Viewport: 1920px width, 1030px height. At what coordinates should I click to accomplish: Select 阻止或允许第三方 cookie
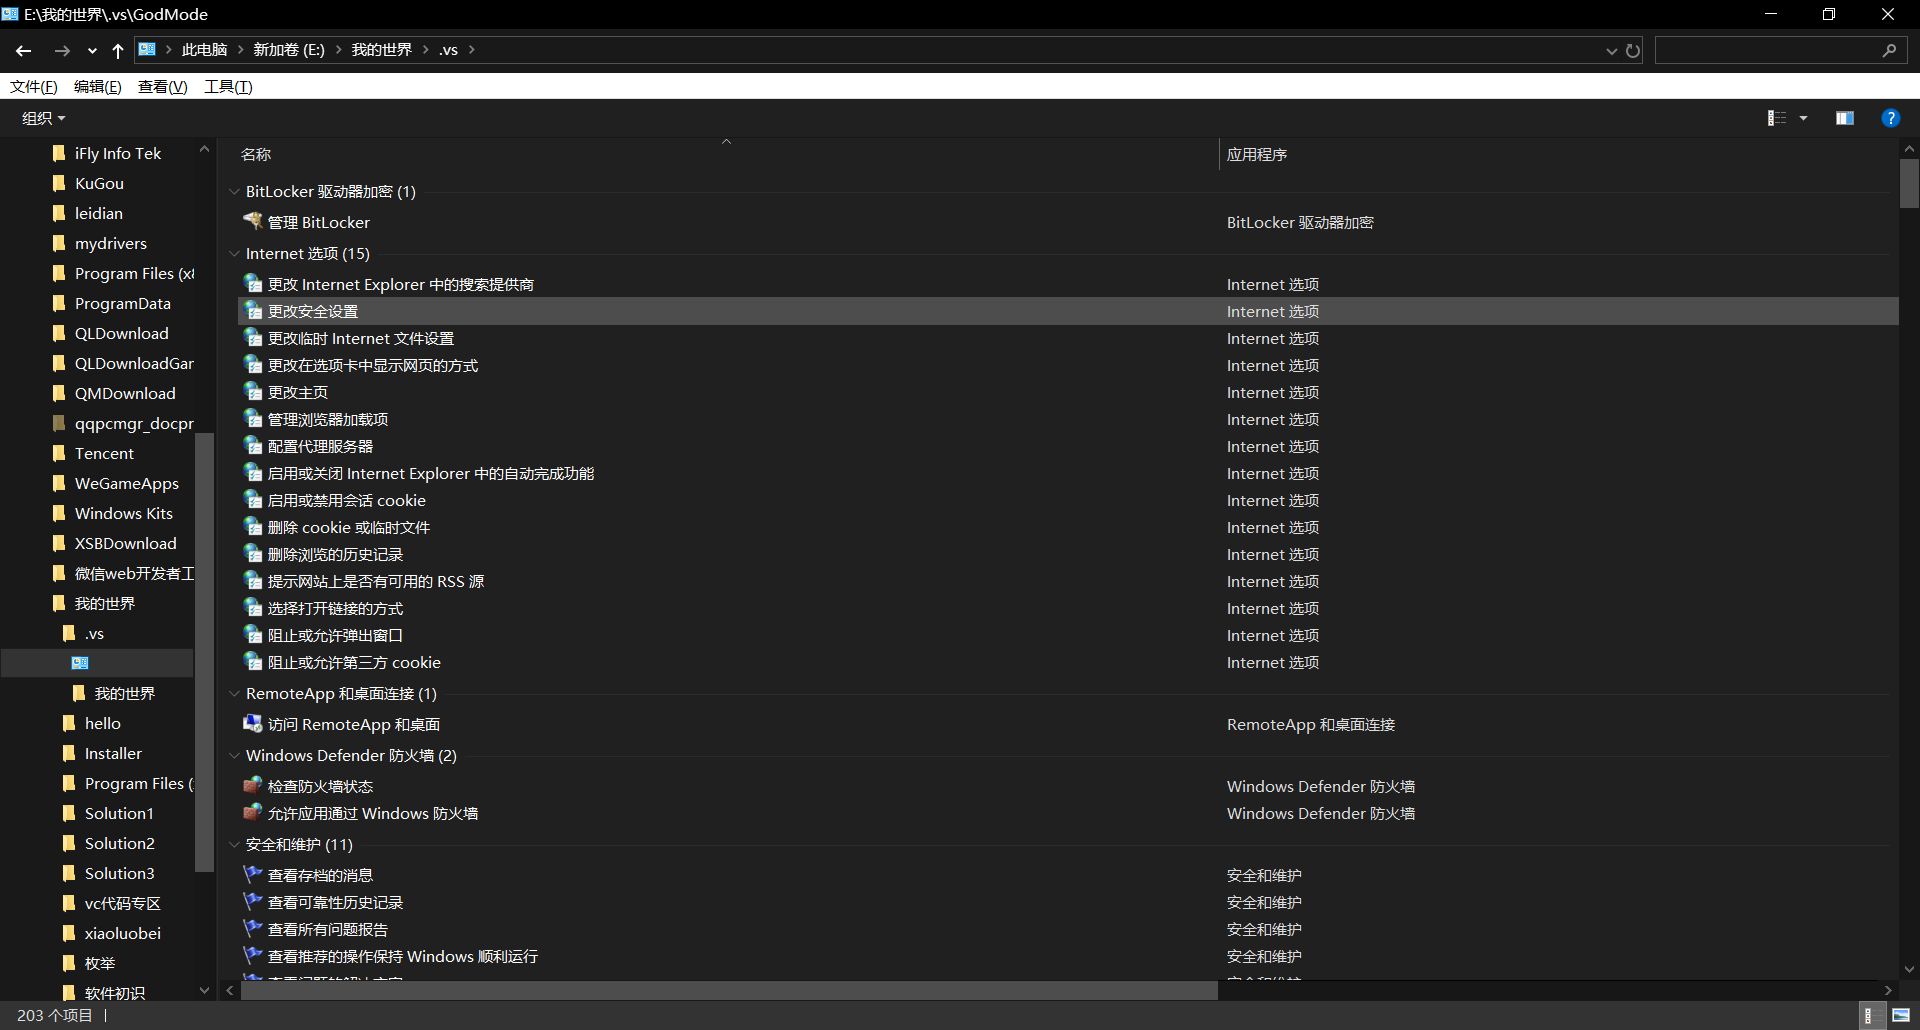[x=354, y=663]
